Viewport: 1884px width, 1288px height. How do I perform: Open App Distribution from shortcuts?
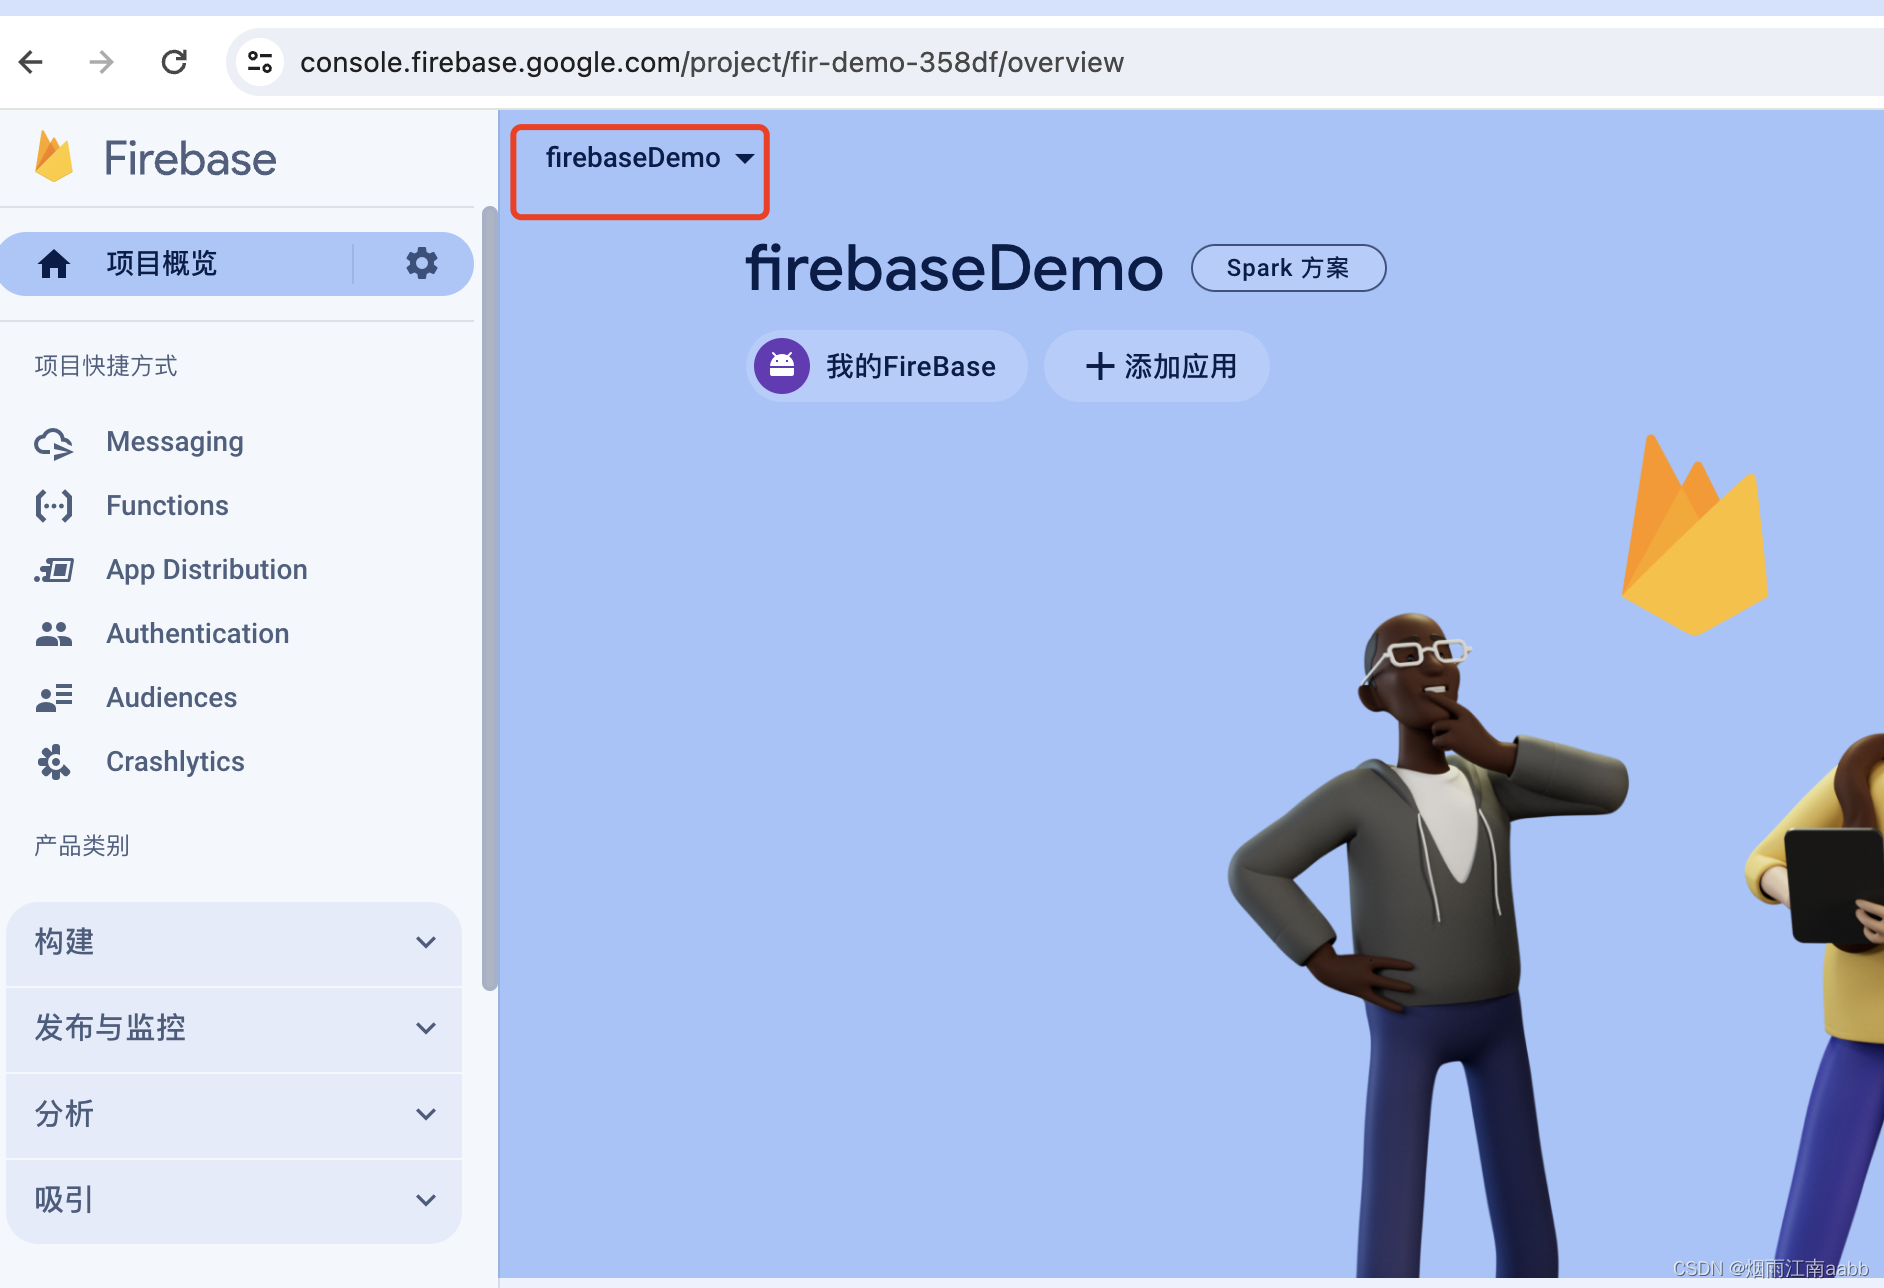pos(207,570)
